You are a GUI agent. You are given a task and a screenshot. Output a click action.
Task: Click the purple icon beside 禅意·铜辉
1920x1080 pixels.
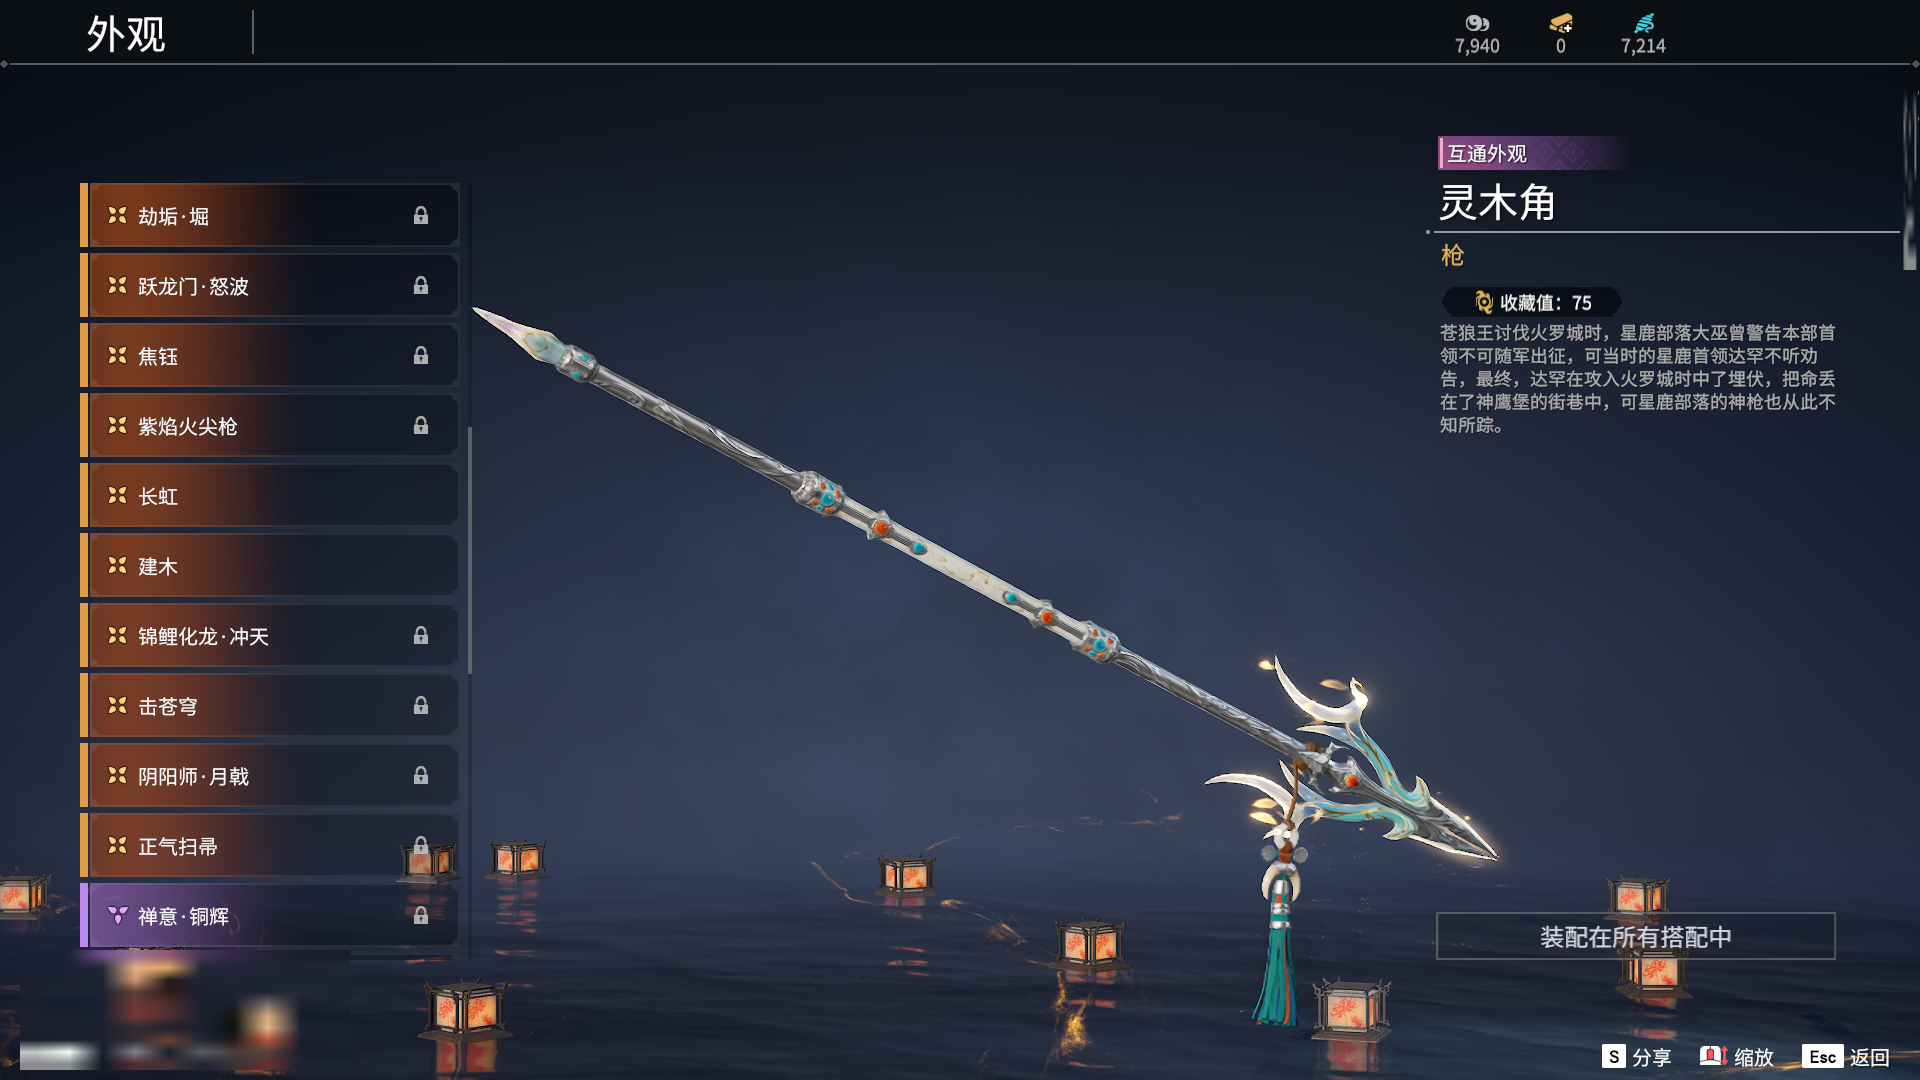point(117,916)
